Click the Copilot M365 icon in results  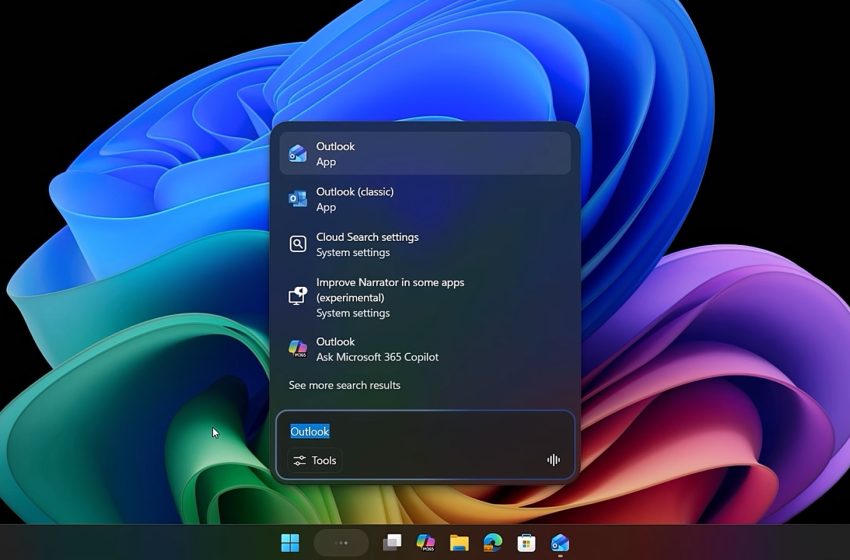click(x=298, y=349)
